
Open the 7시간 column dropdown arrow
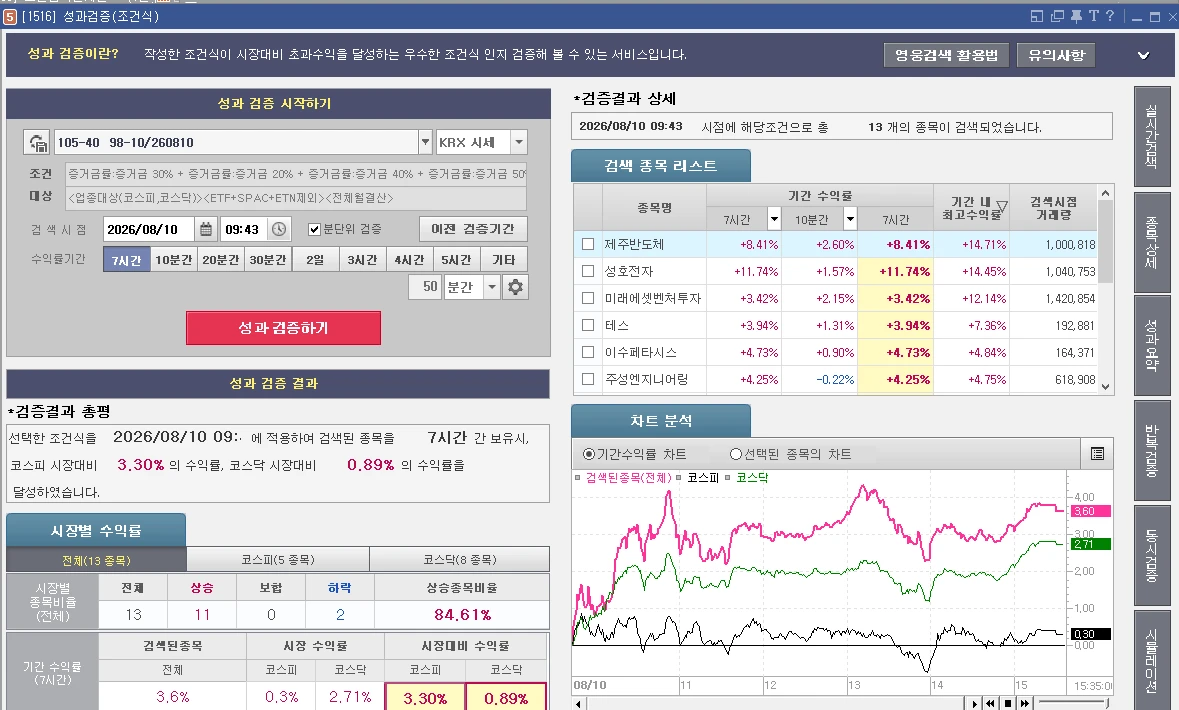click(x=774, y=219)
